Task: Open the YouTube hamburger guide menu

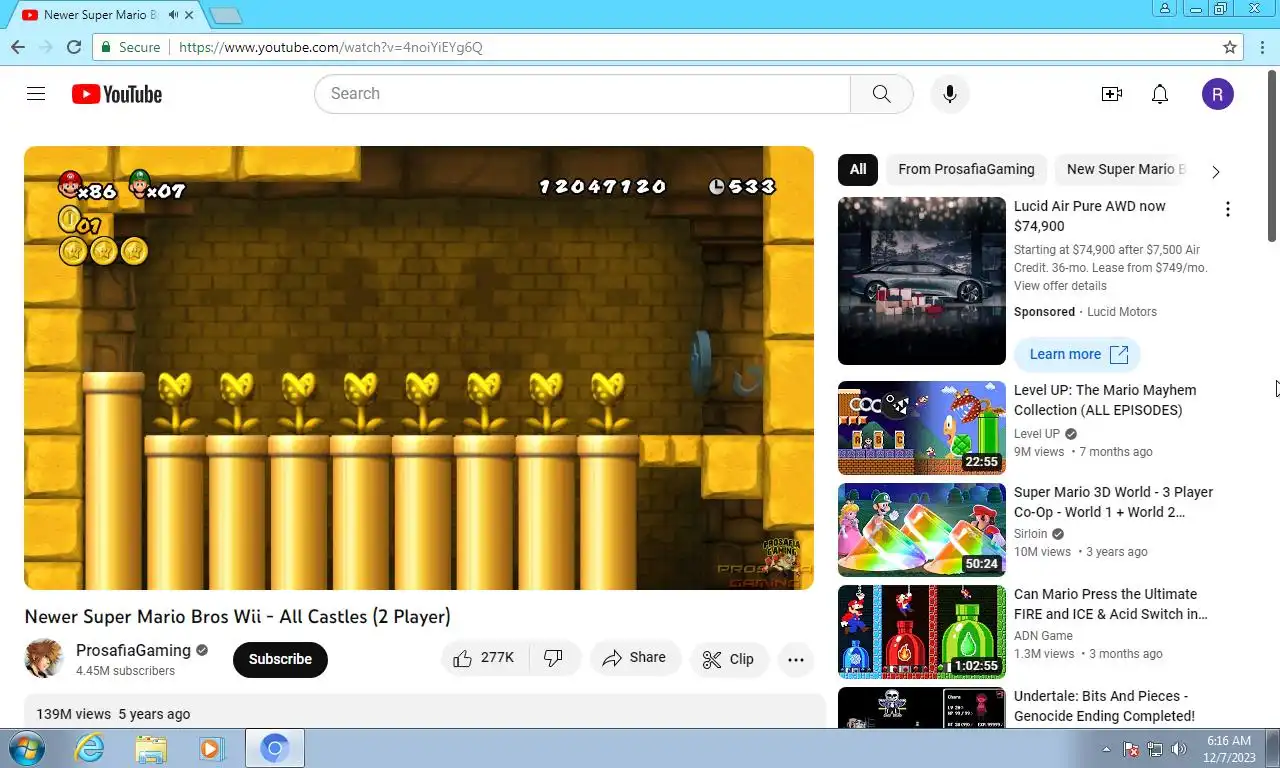Action: [x=36, y=94]
